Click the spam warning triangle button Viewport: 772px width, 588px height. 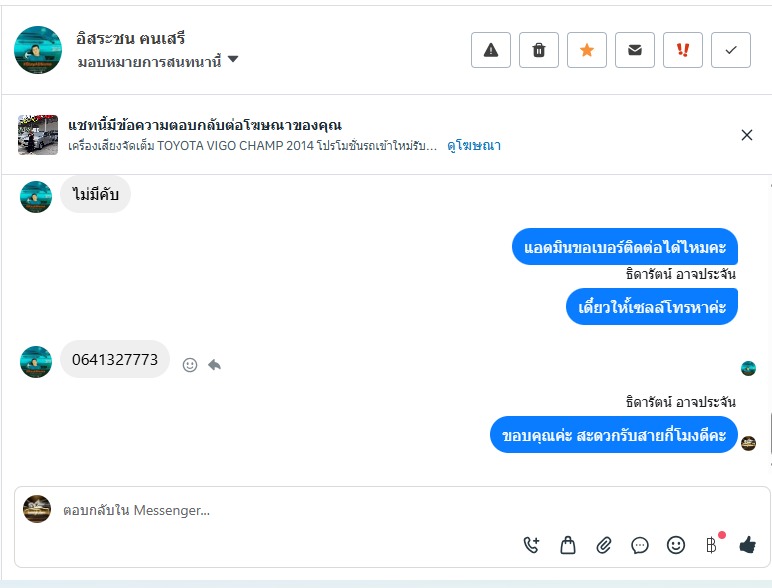pos(491,50)
